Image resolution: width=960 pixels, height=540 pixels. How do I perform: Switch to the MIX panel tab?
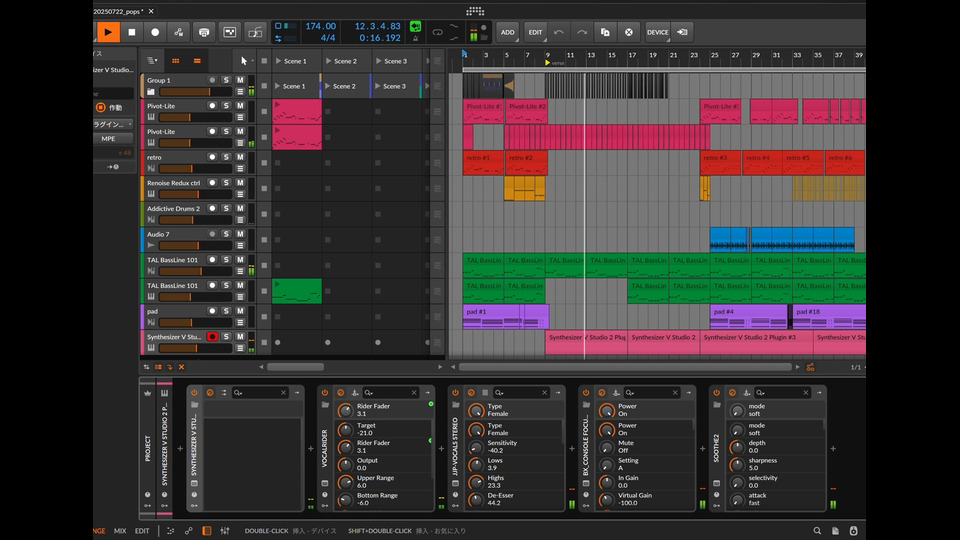coord(120,530)
